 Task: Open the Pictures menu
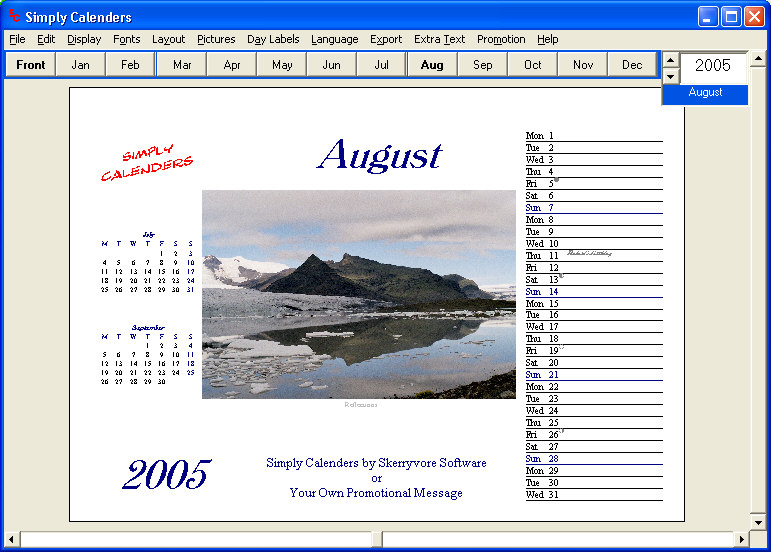click(x=216, y=39)
